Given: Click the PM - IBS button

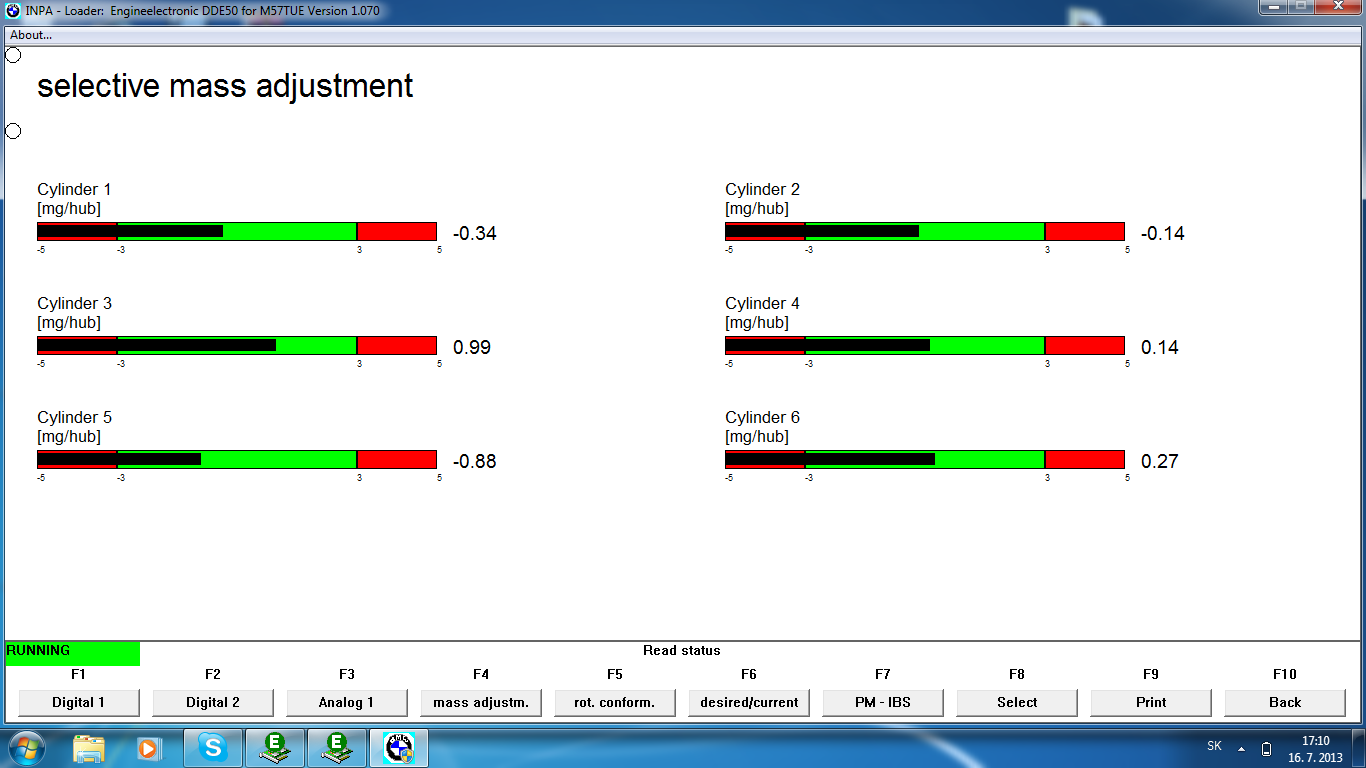Looking at the screenshot, I should point(883,702).
